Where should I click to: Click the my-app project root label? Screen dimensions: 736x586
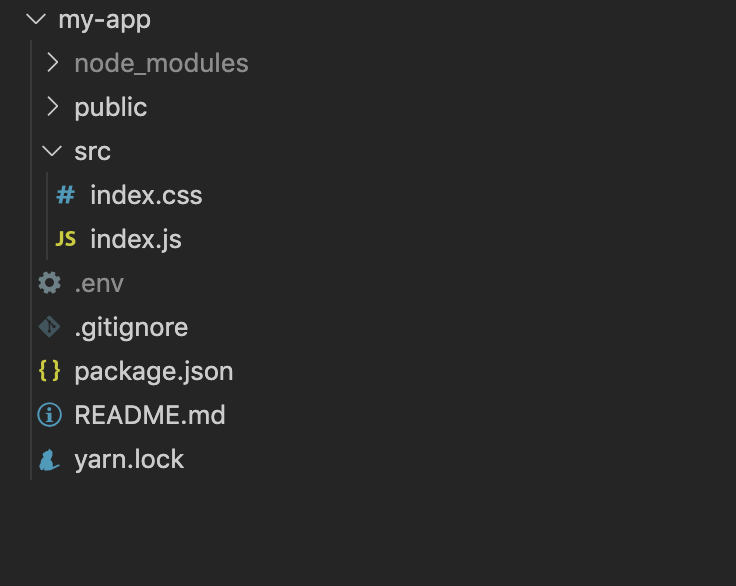(104, 19)
